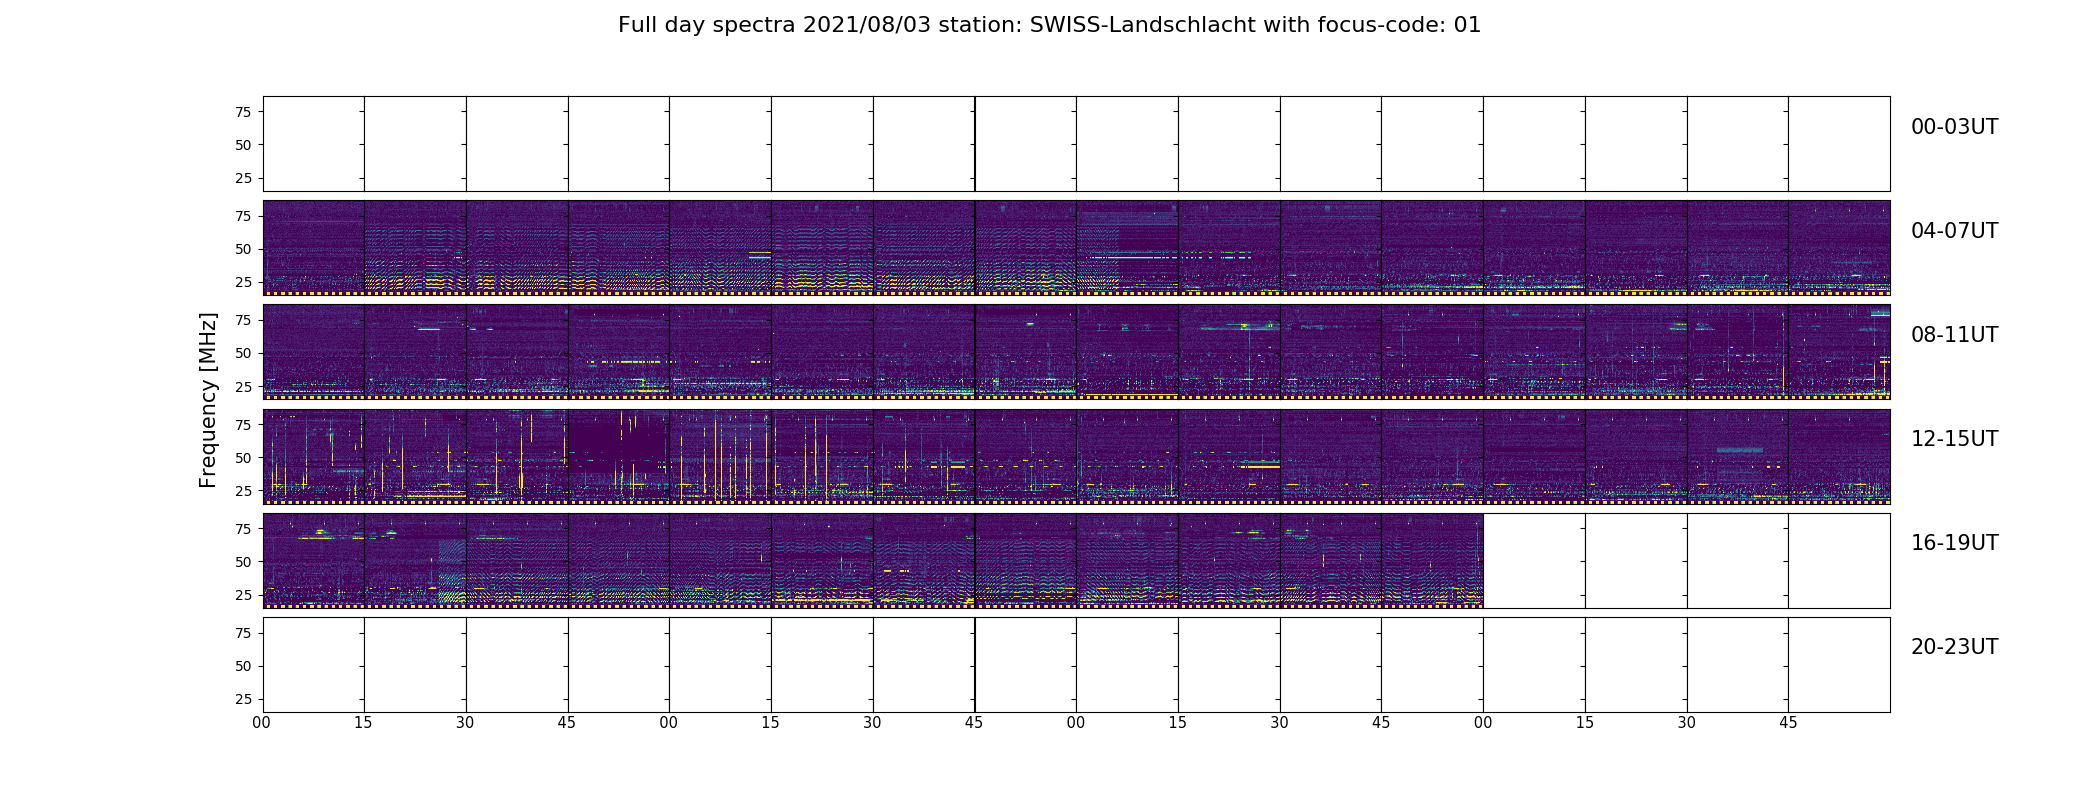Click the plot title mentioning SWISS-Landschlacht
The height and width of the screenshot is (800, 2100).
tap(1049, 25)
